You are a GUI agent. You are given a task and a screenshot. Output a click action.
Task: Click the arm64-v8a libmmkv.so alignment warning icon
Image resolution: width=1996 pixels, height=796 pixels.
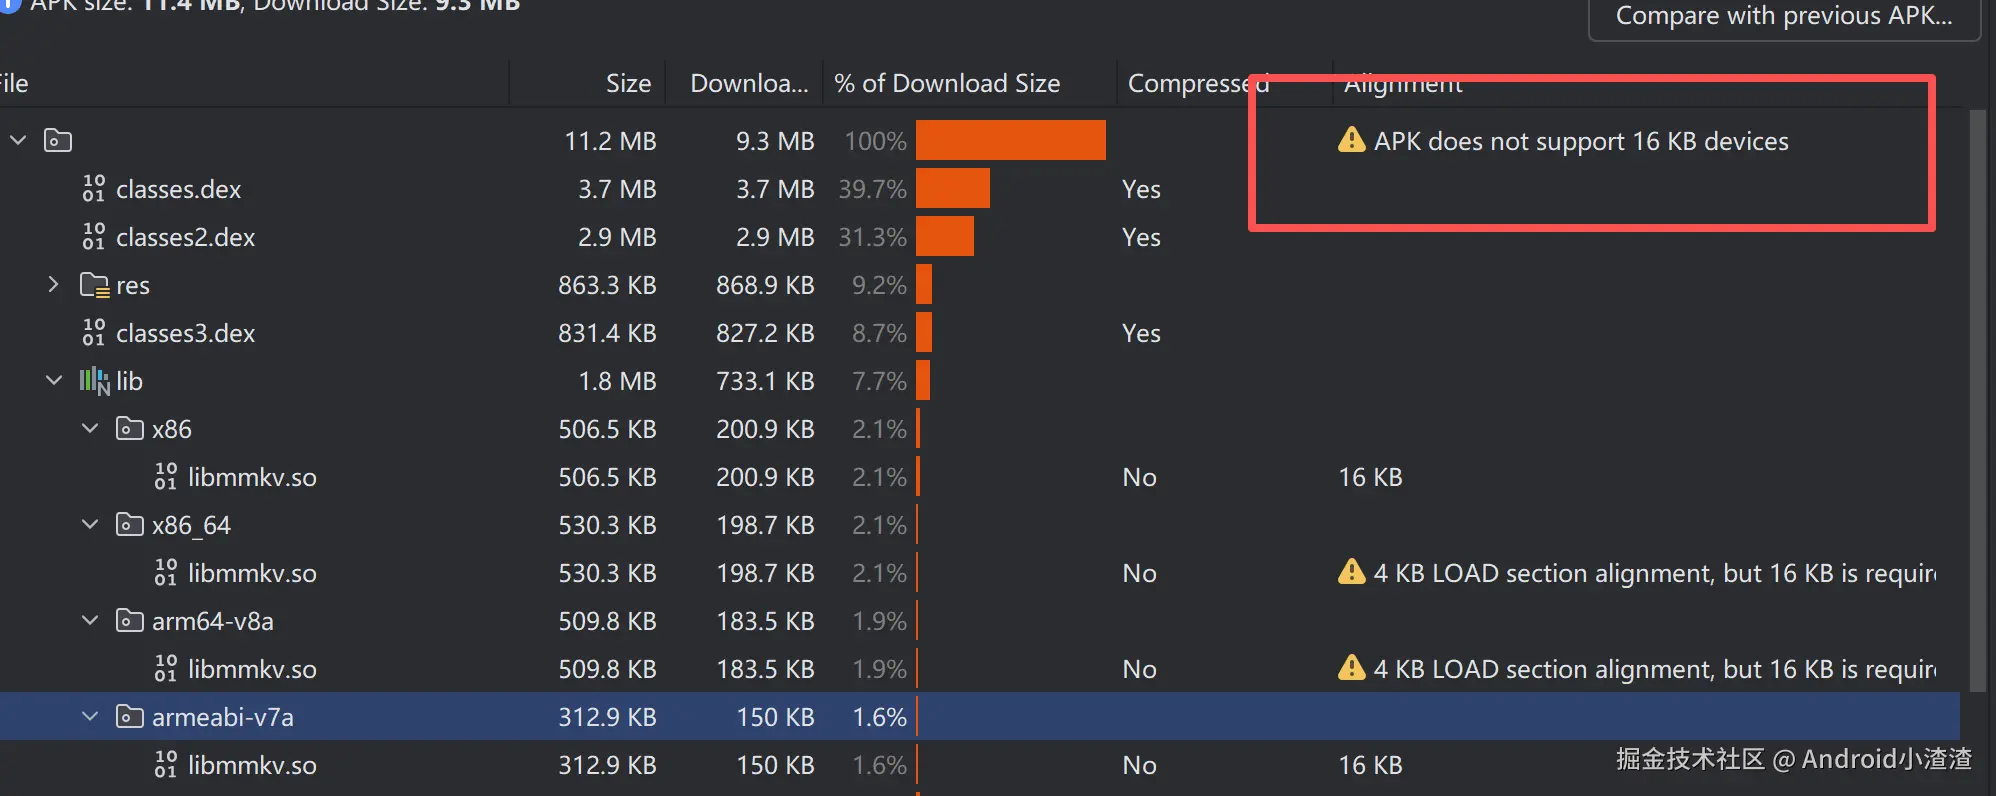coord(1351,668)
